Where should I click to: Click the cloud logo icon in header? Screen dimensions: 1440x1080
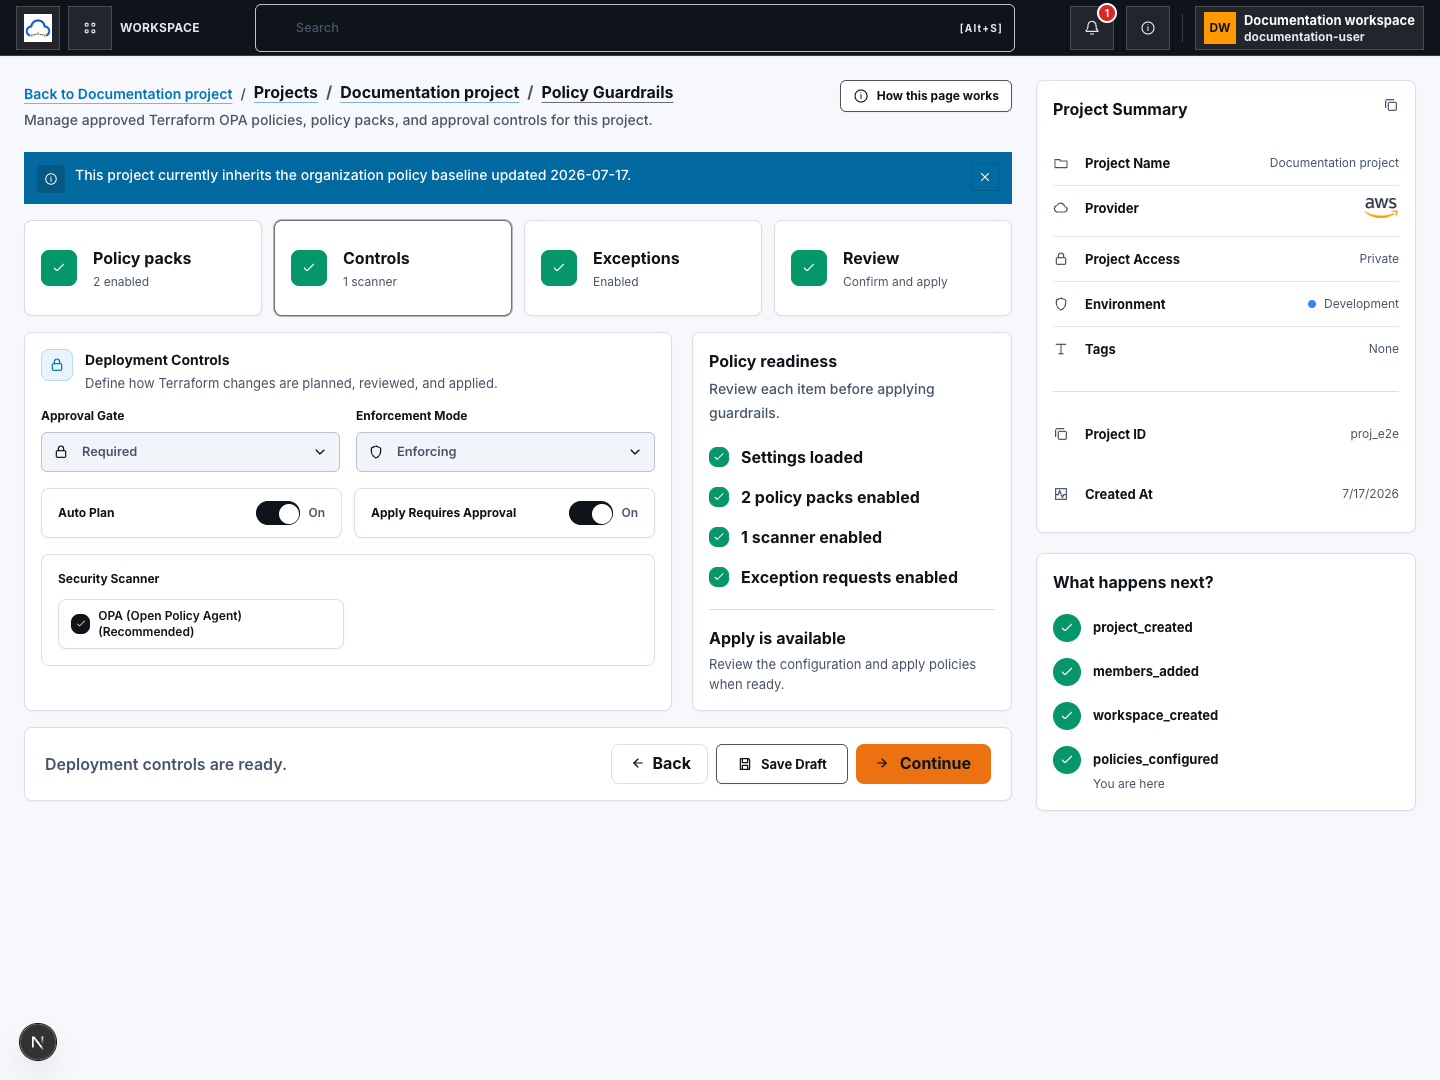click(x=38, y=28)
